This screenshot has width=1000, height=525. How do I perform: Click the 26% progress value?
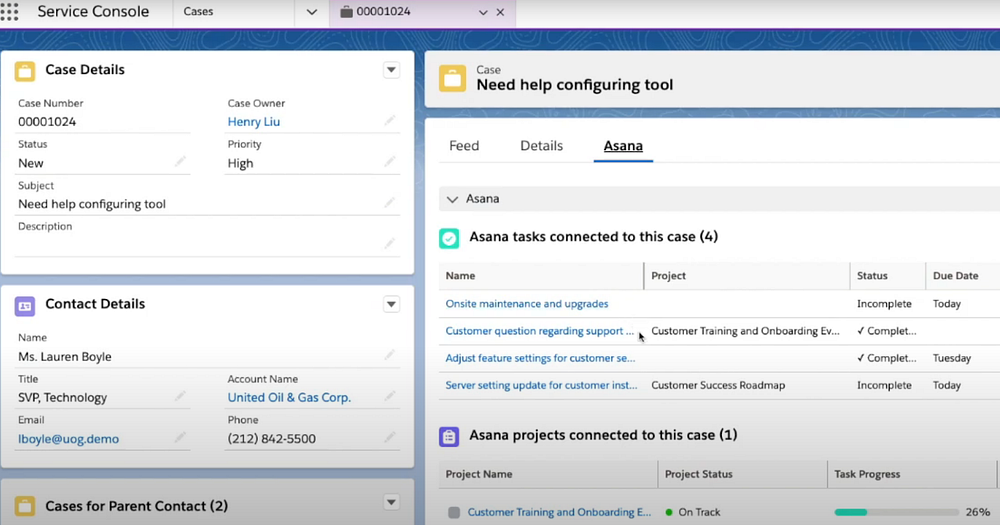point(978,512)
